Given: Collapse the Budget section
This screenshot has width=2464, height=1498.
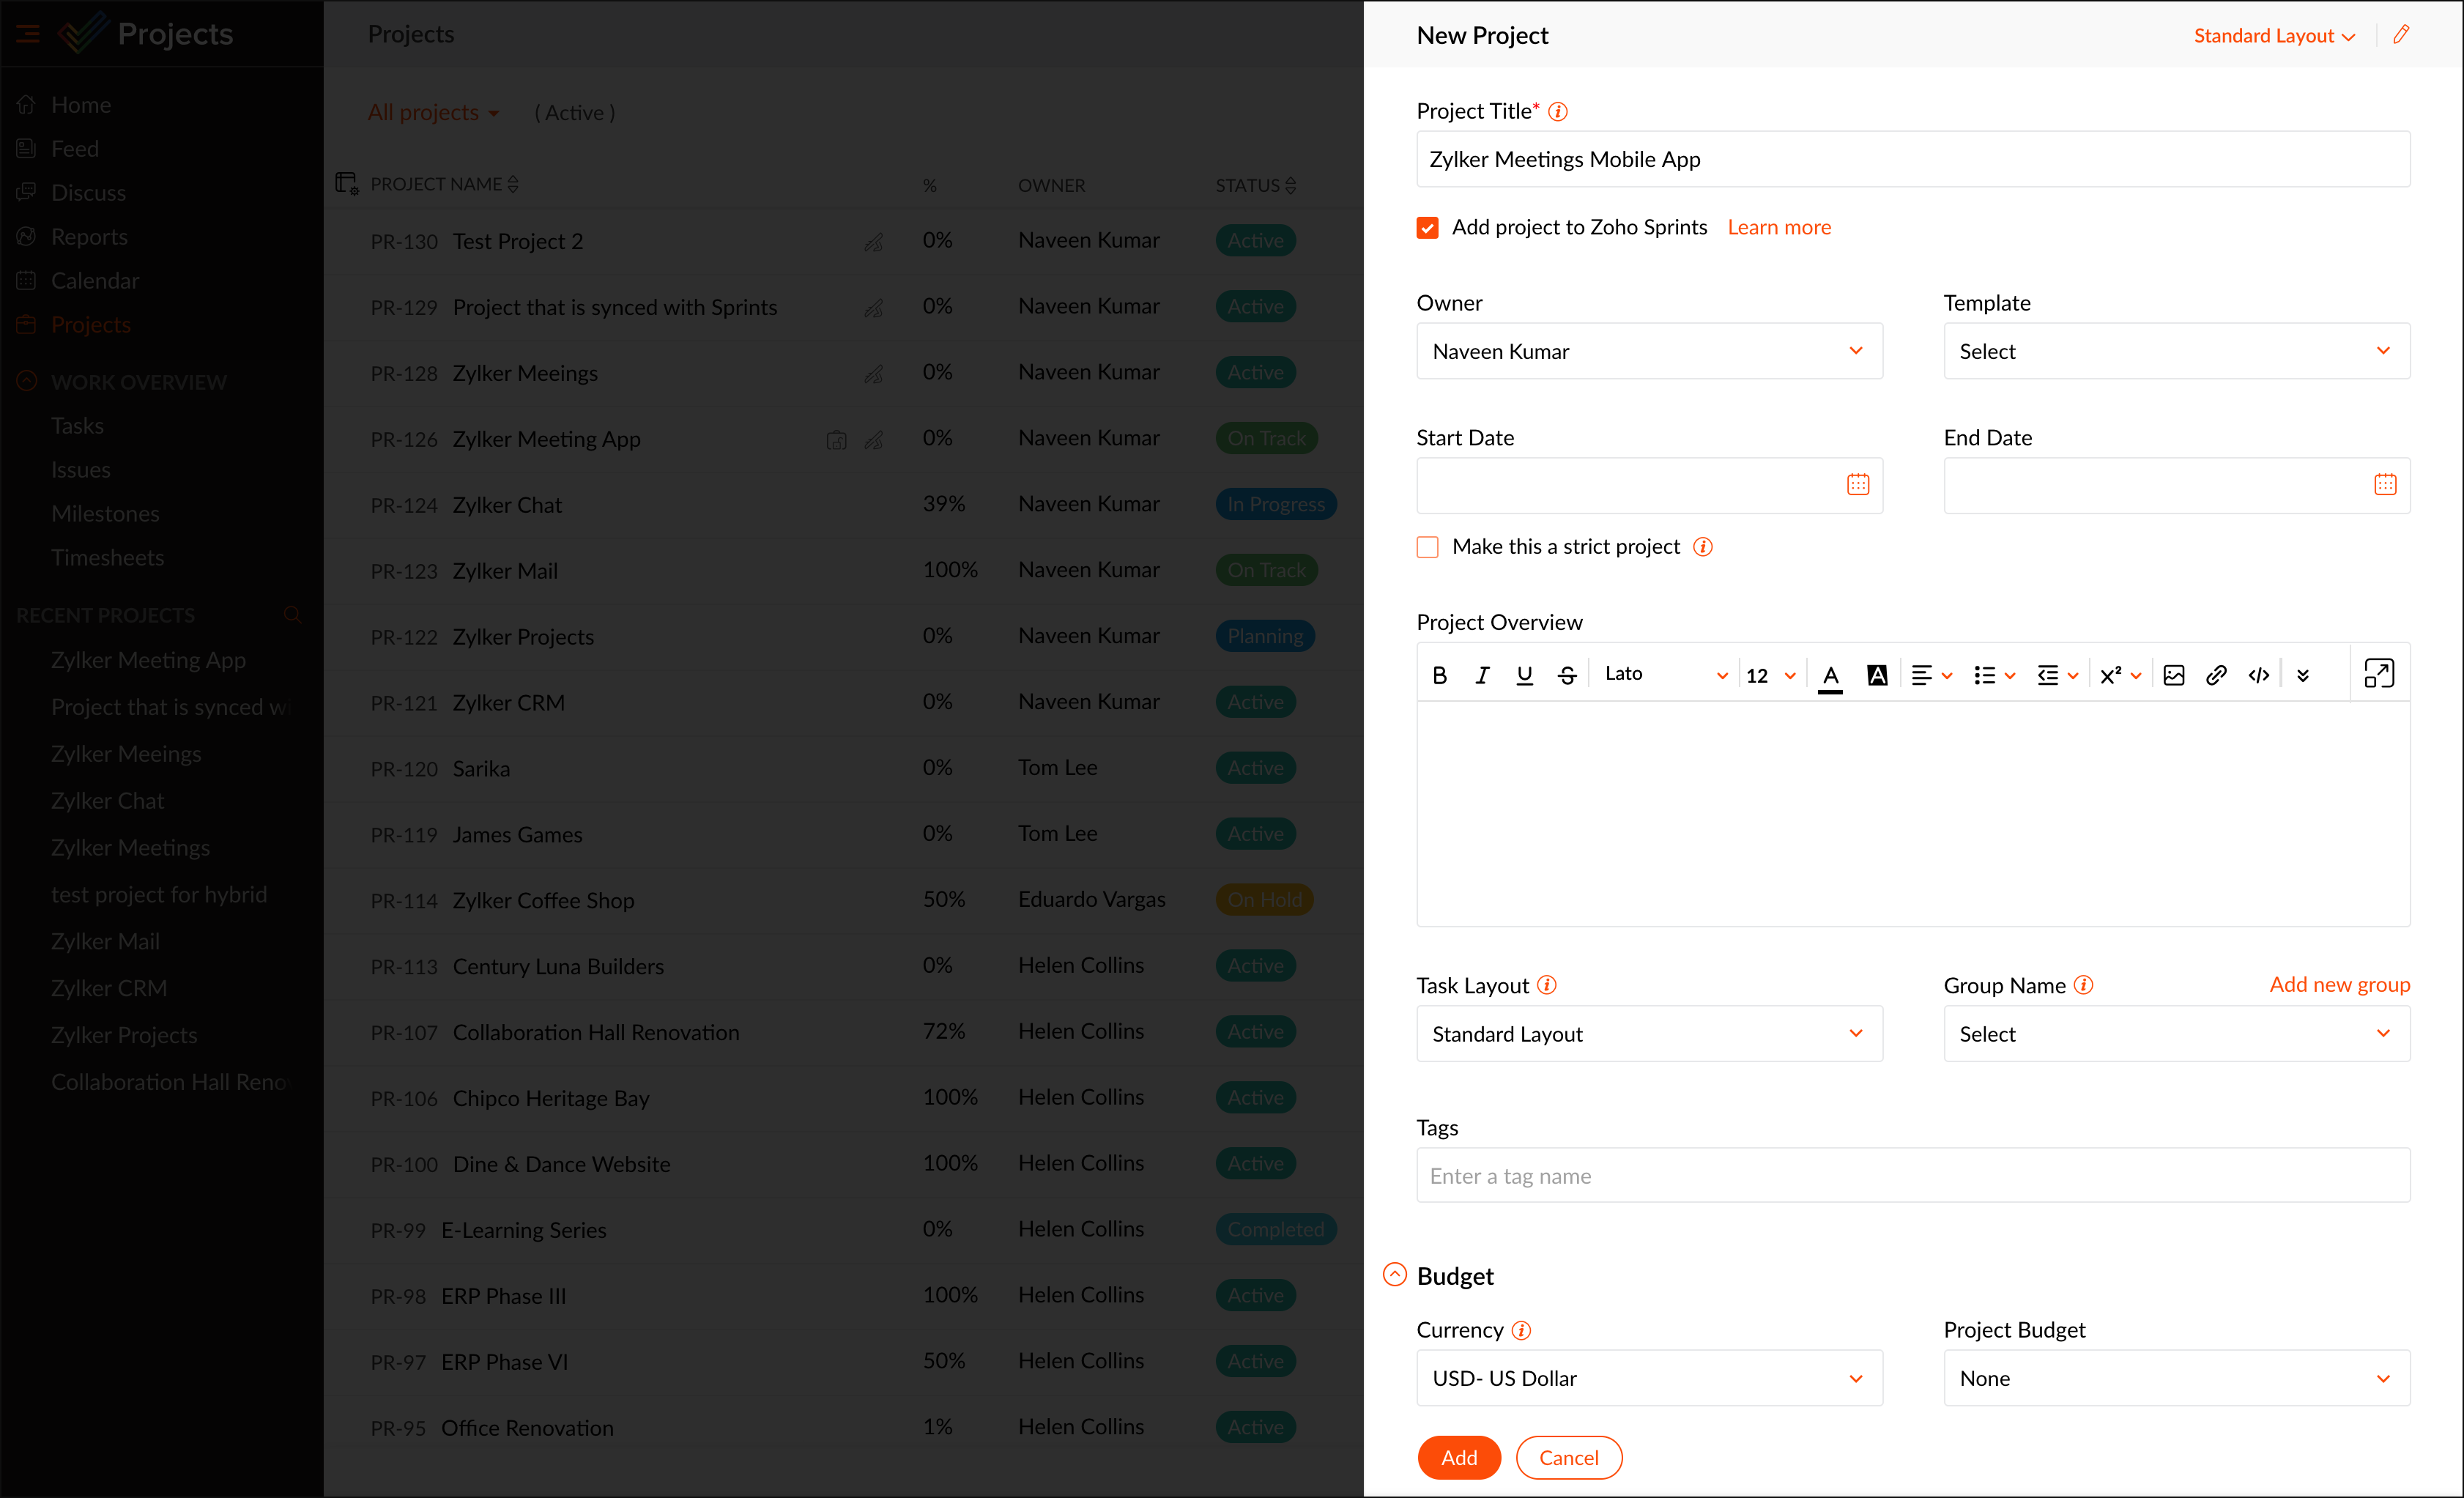Looking at the screenshot, I should pos(1394,1275).
